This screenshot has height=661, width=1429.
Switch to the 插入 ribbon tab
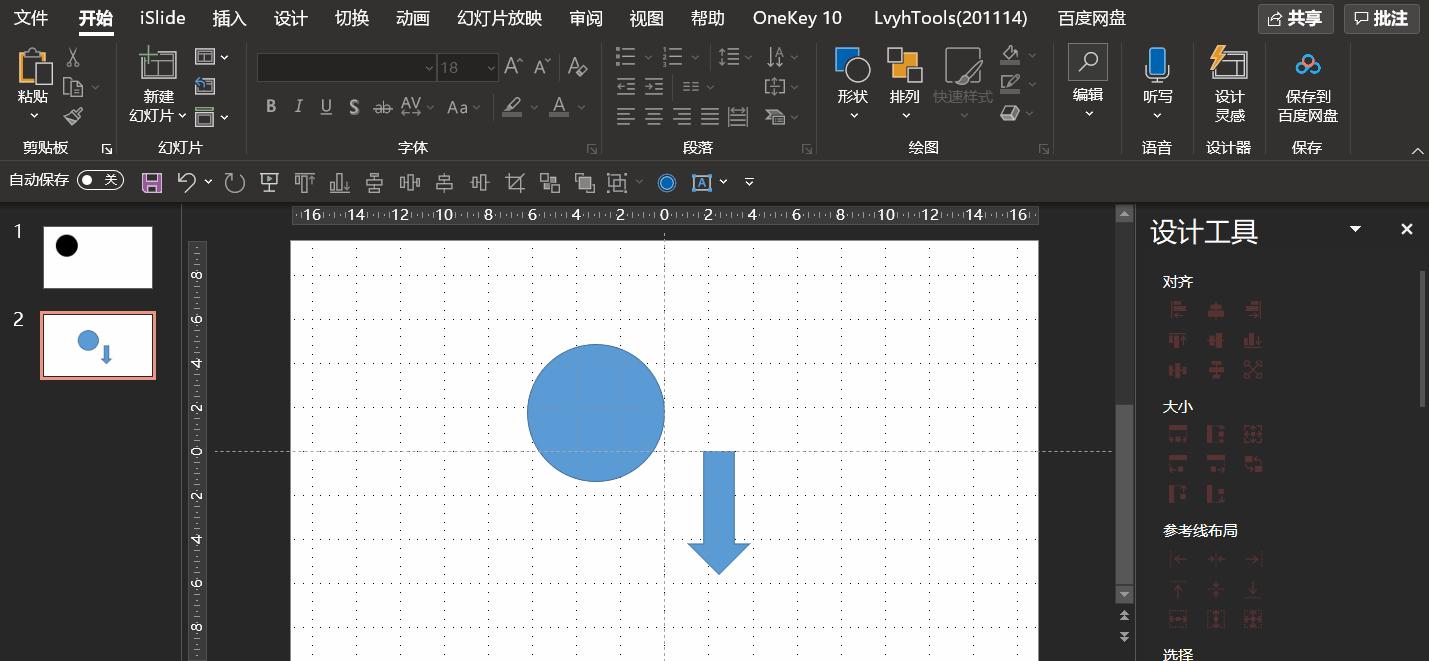coord(229,18)
